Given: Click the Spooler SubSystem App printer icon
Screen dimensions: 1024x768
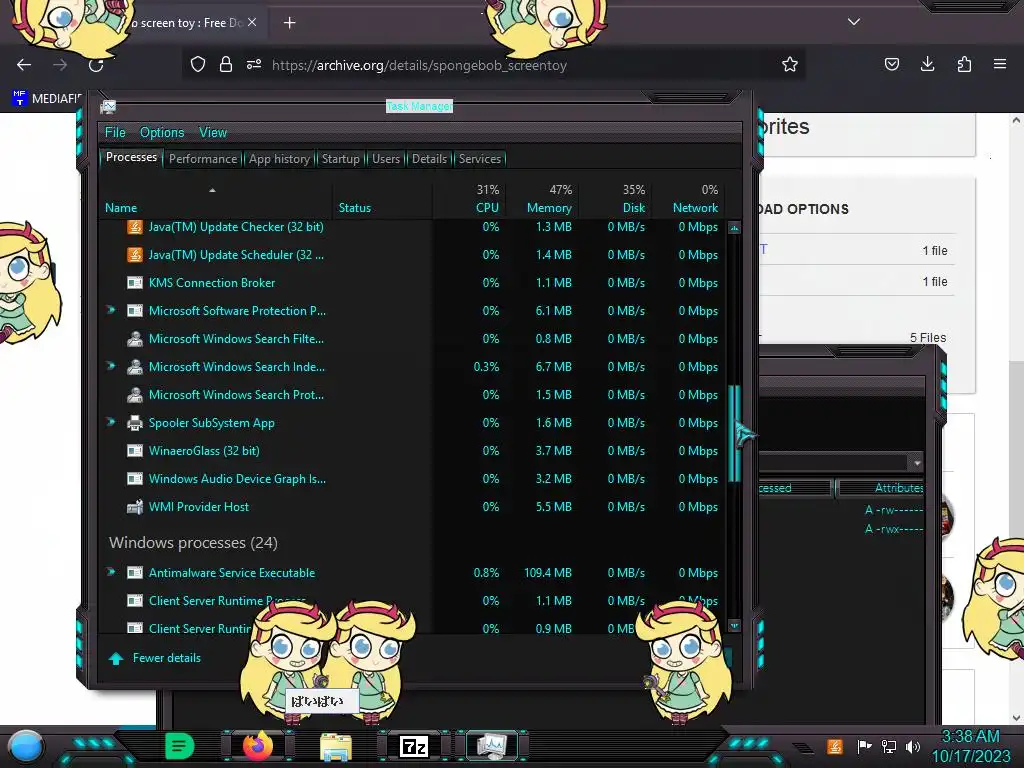Looking at the screenshot, I should point(135,423).
